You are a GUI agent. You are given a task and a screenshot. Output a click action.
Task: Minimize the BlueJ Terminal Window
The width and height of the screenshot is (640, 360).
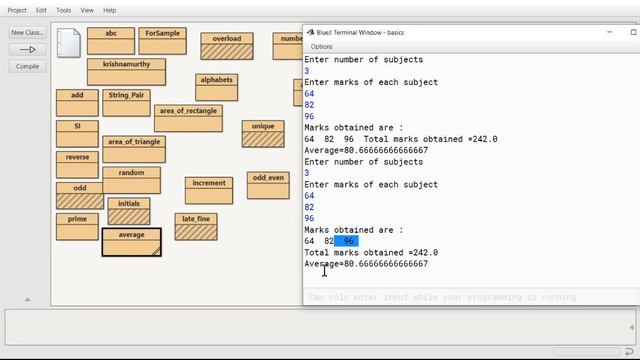click(x=609, y=32)
